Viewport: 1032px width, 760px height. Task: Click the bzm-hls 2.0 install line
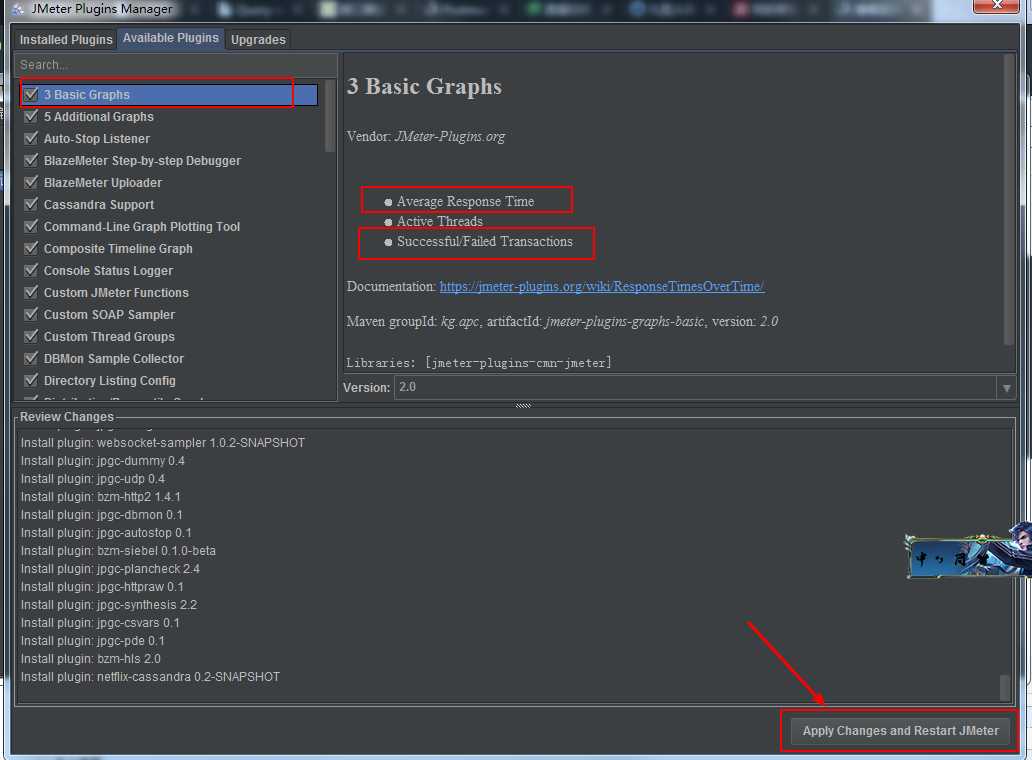(x=91, y=659)
